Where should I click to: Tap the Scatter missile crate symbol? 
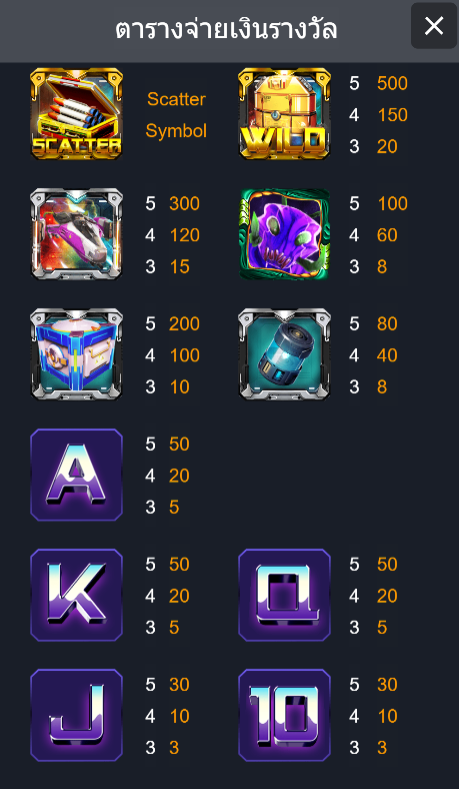click(x=76, y=114)
